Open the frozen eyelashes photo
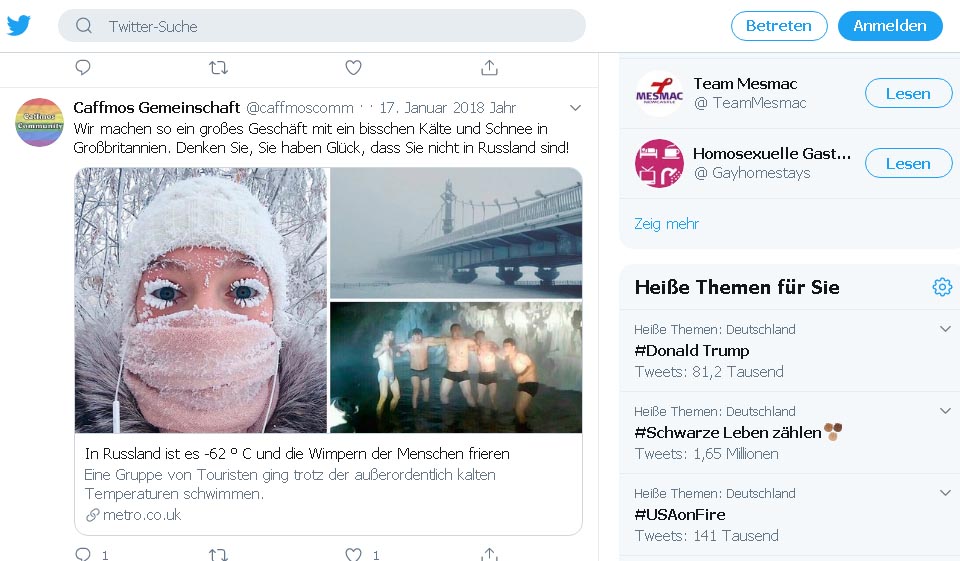 tap(201, 300)
